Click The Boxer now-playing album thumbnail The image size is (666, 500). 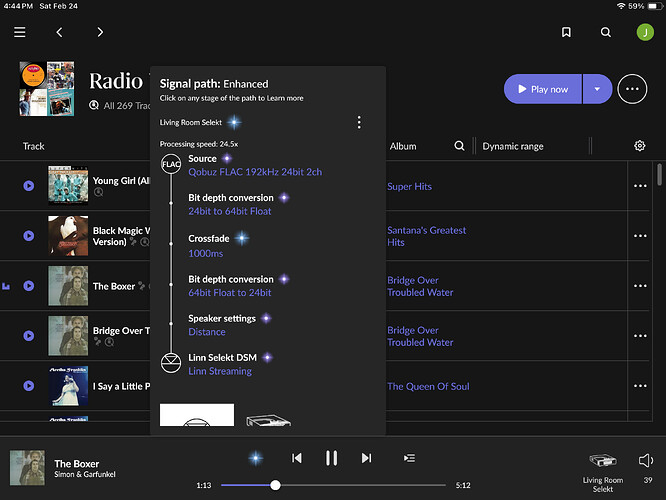pos(27,468)
